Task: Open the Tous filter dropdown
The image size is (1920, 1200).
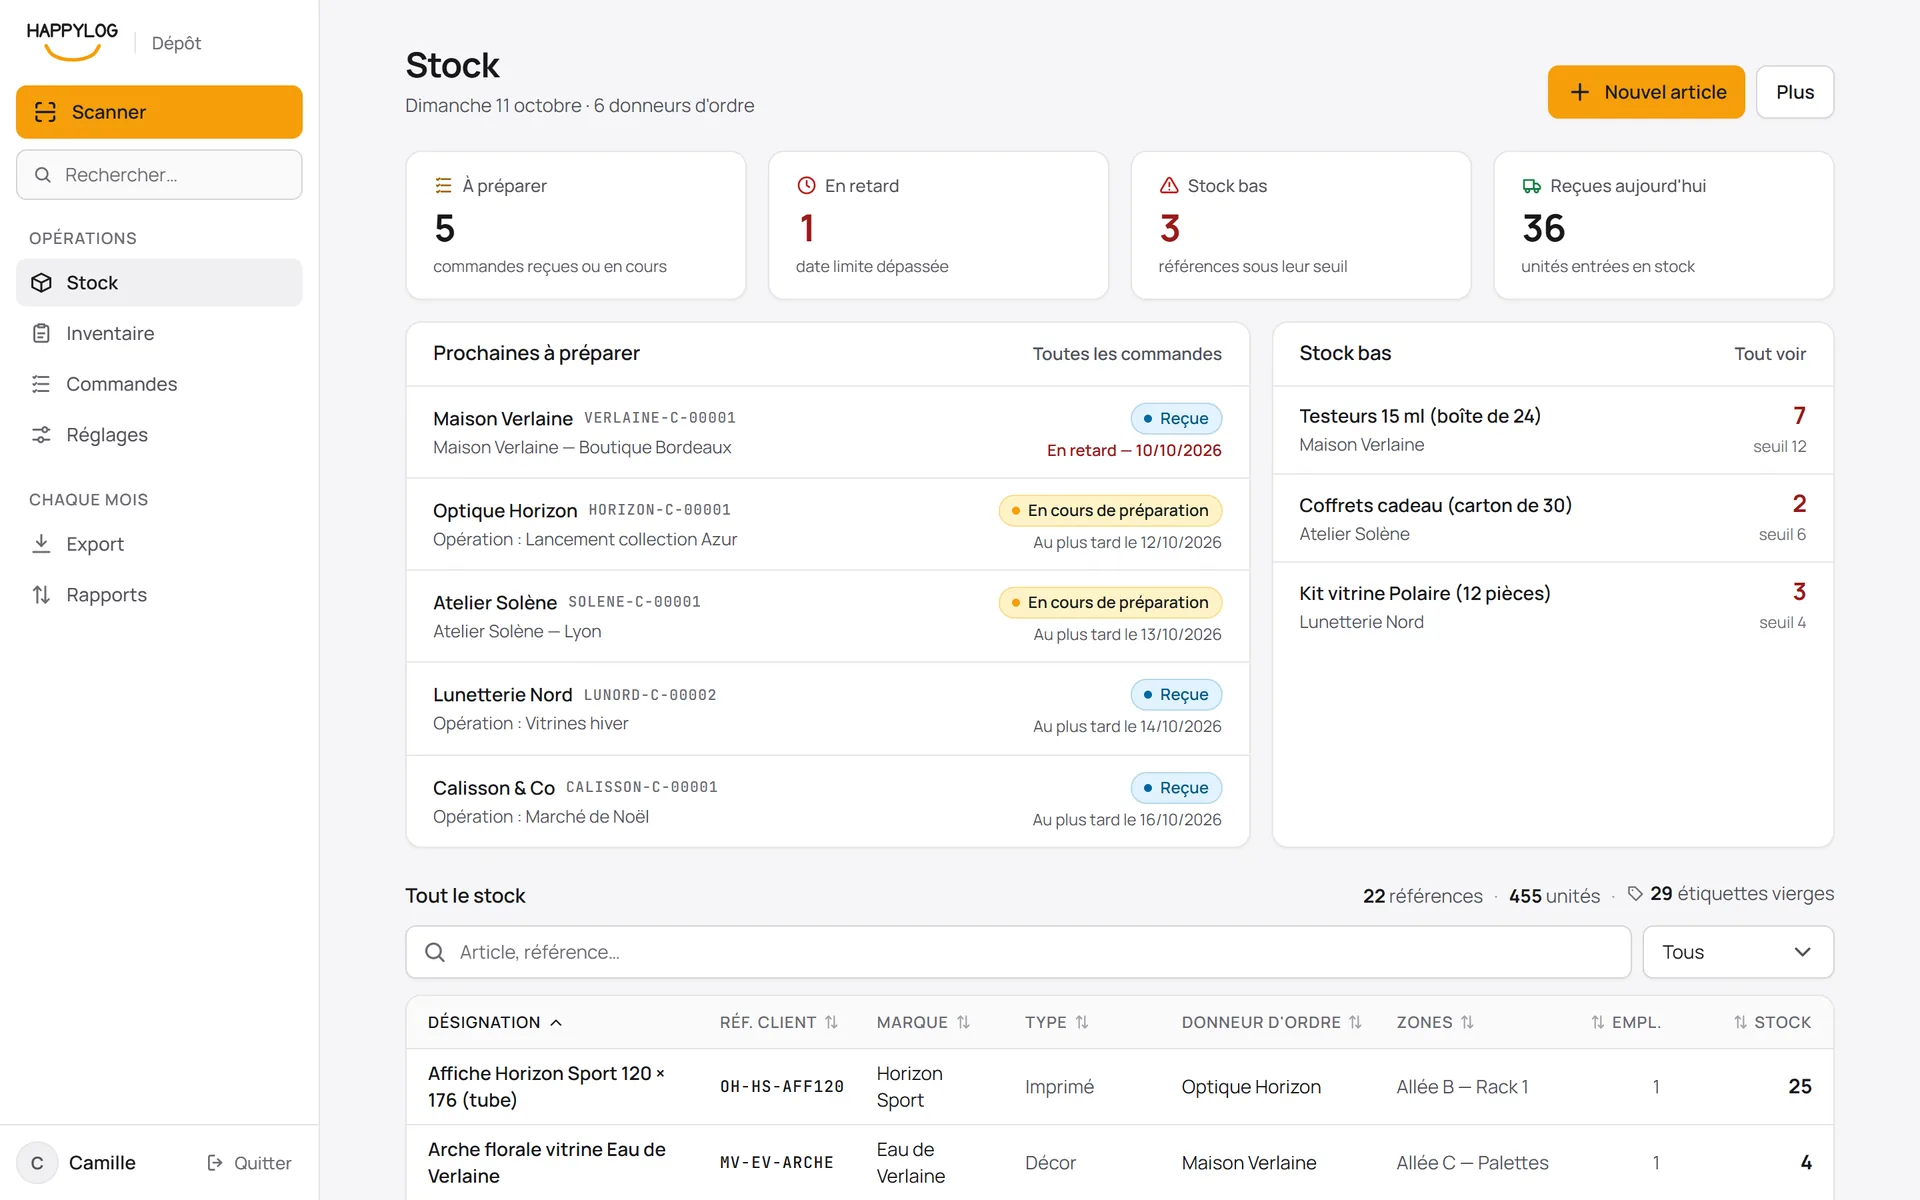Action: tap(1738, 952)
